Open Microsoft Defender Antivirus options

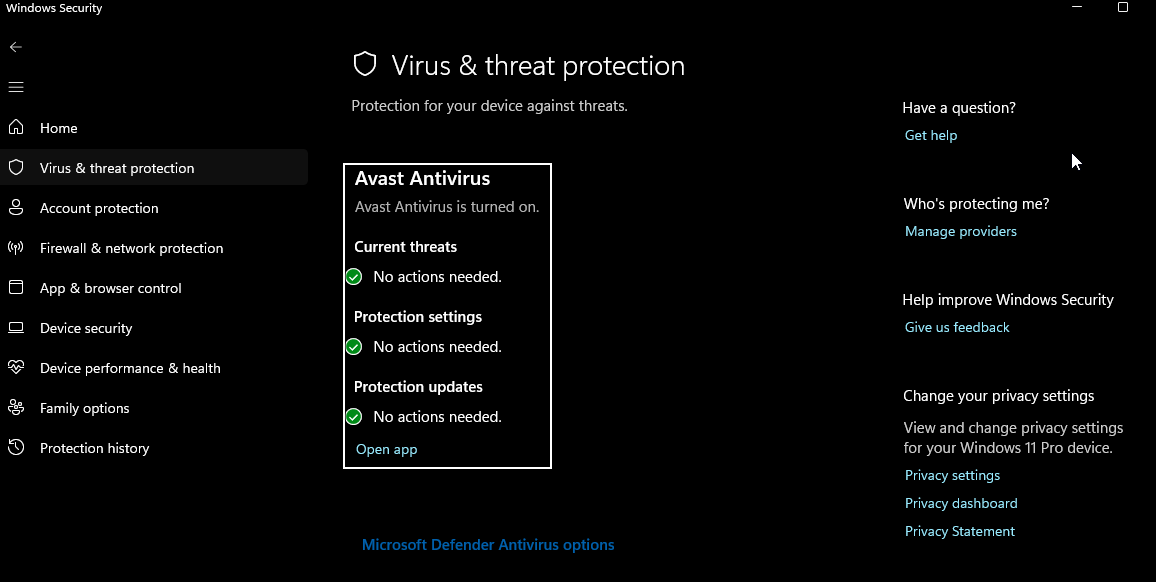pyautogui.click(x=488, y=545)
